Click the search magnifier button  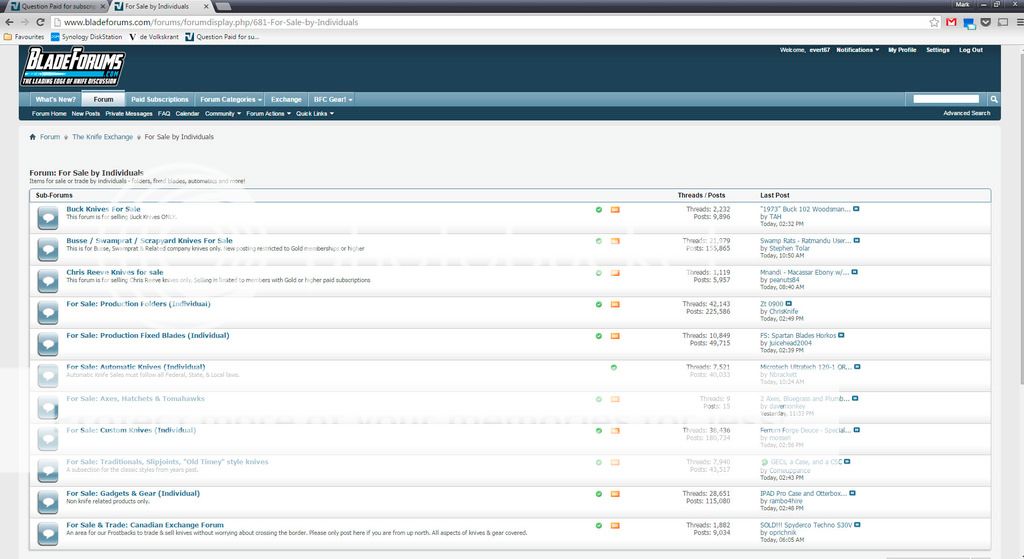[x=993, y=99]
